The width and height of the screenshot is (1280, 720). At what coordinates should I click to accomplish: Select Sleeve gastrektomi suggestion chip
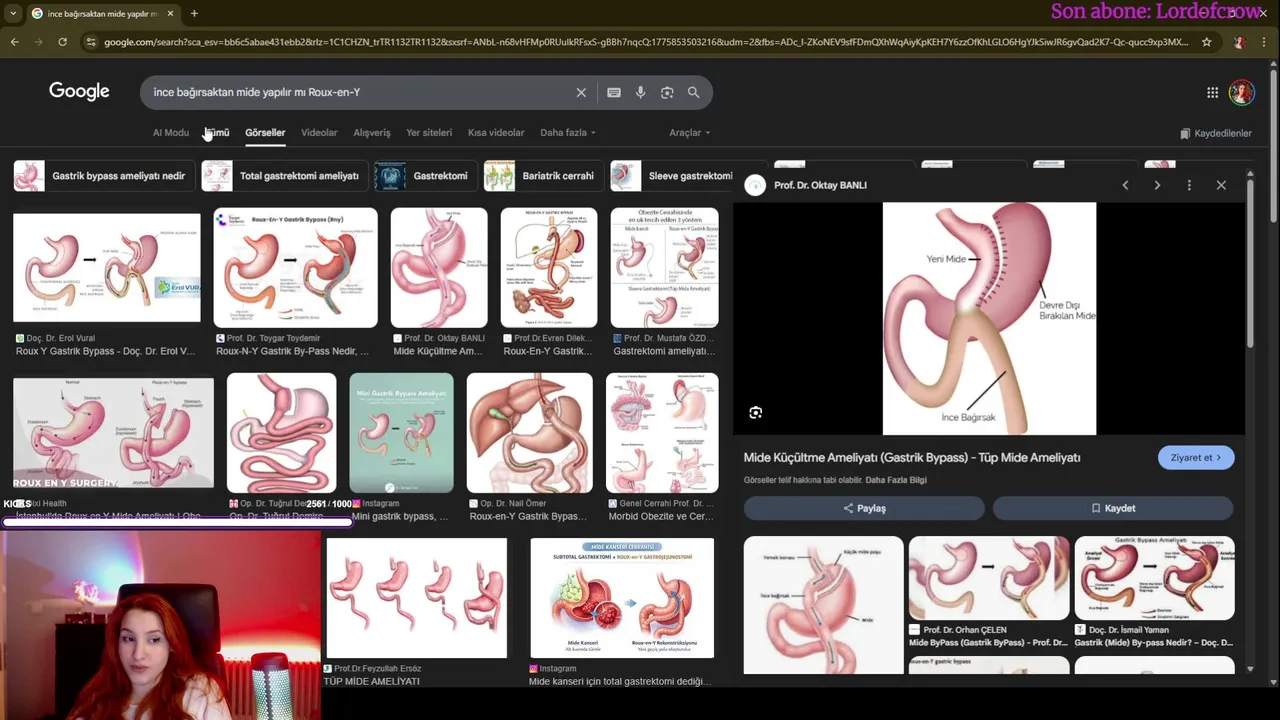click(672, 175)
